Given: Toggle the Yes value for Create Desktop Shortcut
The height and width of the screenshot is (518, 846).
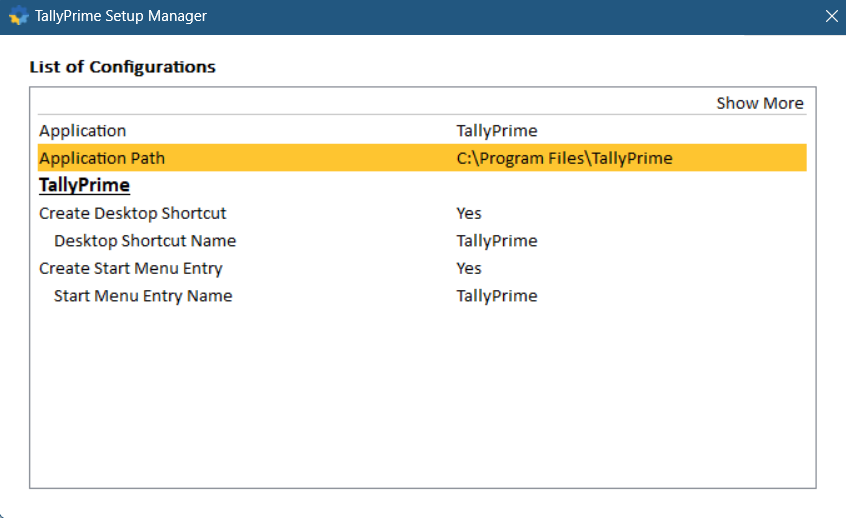Looking at the screenshot, I should (x=469, y=213).
